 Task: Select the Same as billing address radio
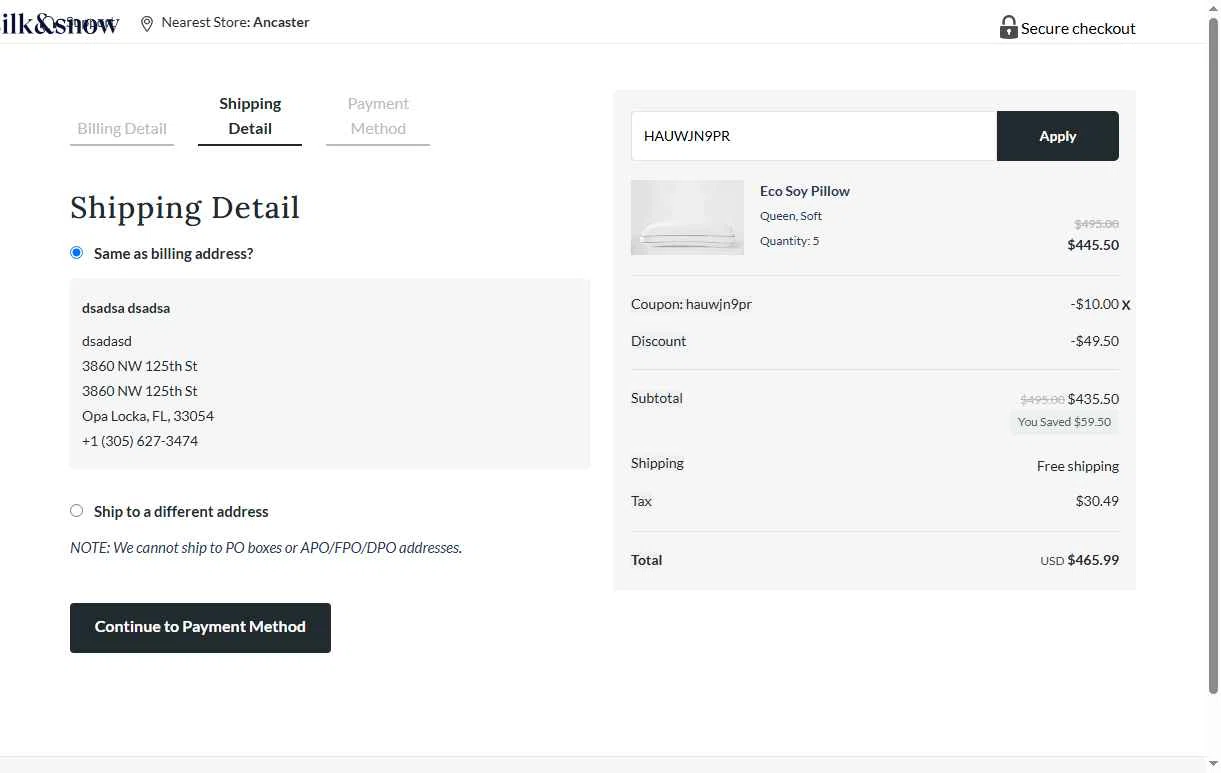coord(76,253)
